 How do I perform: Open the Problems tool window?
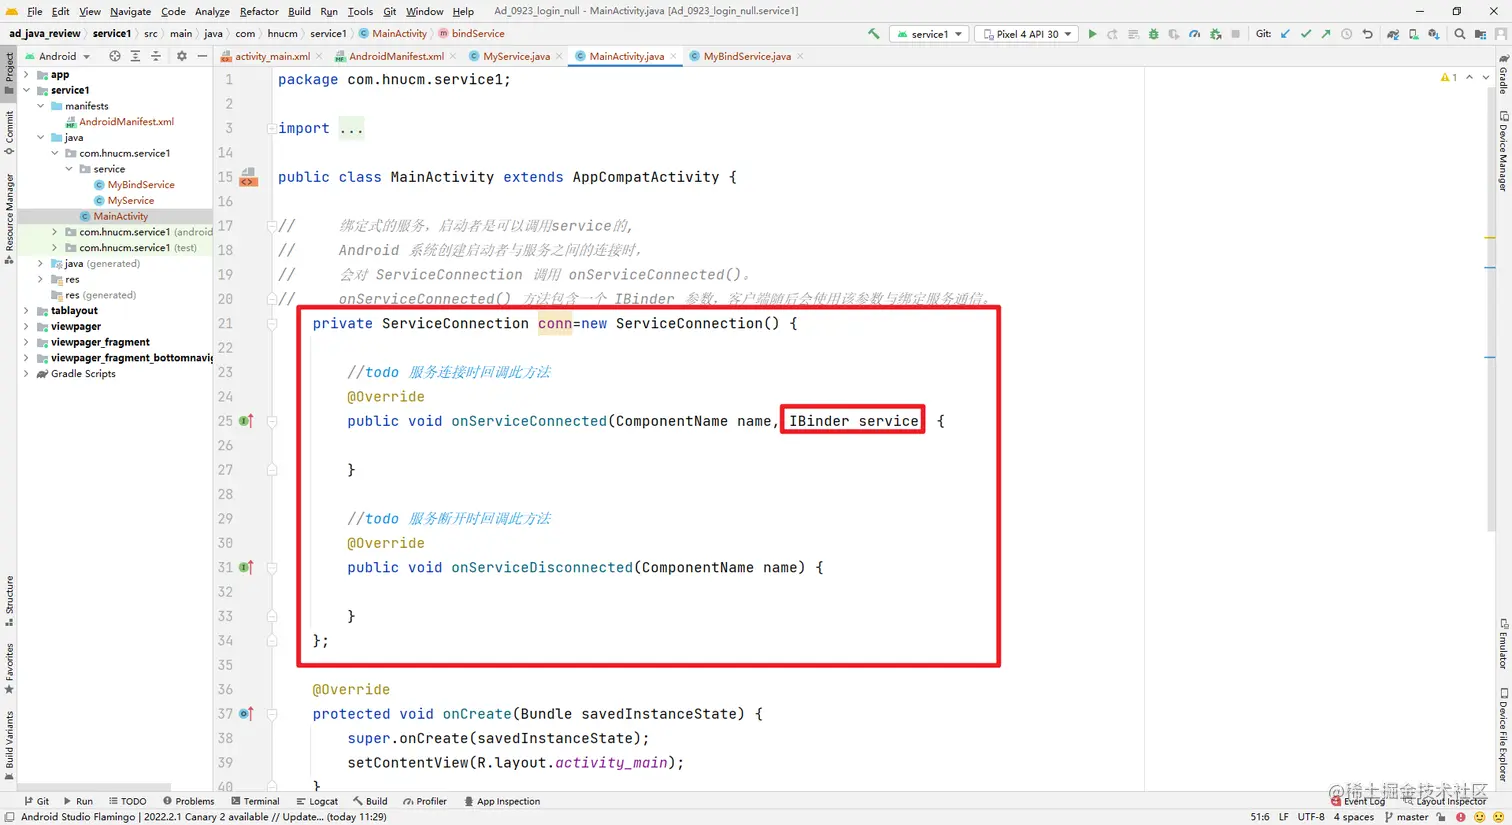click(188, 801)
